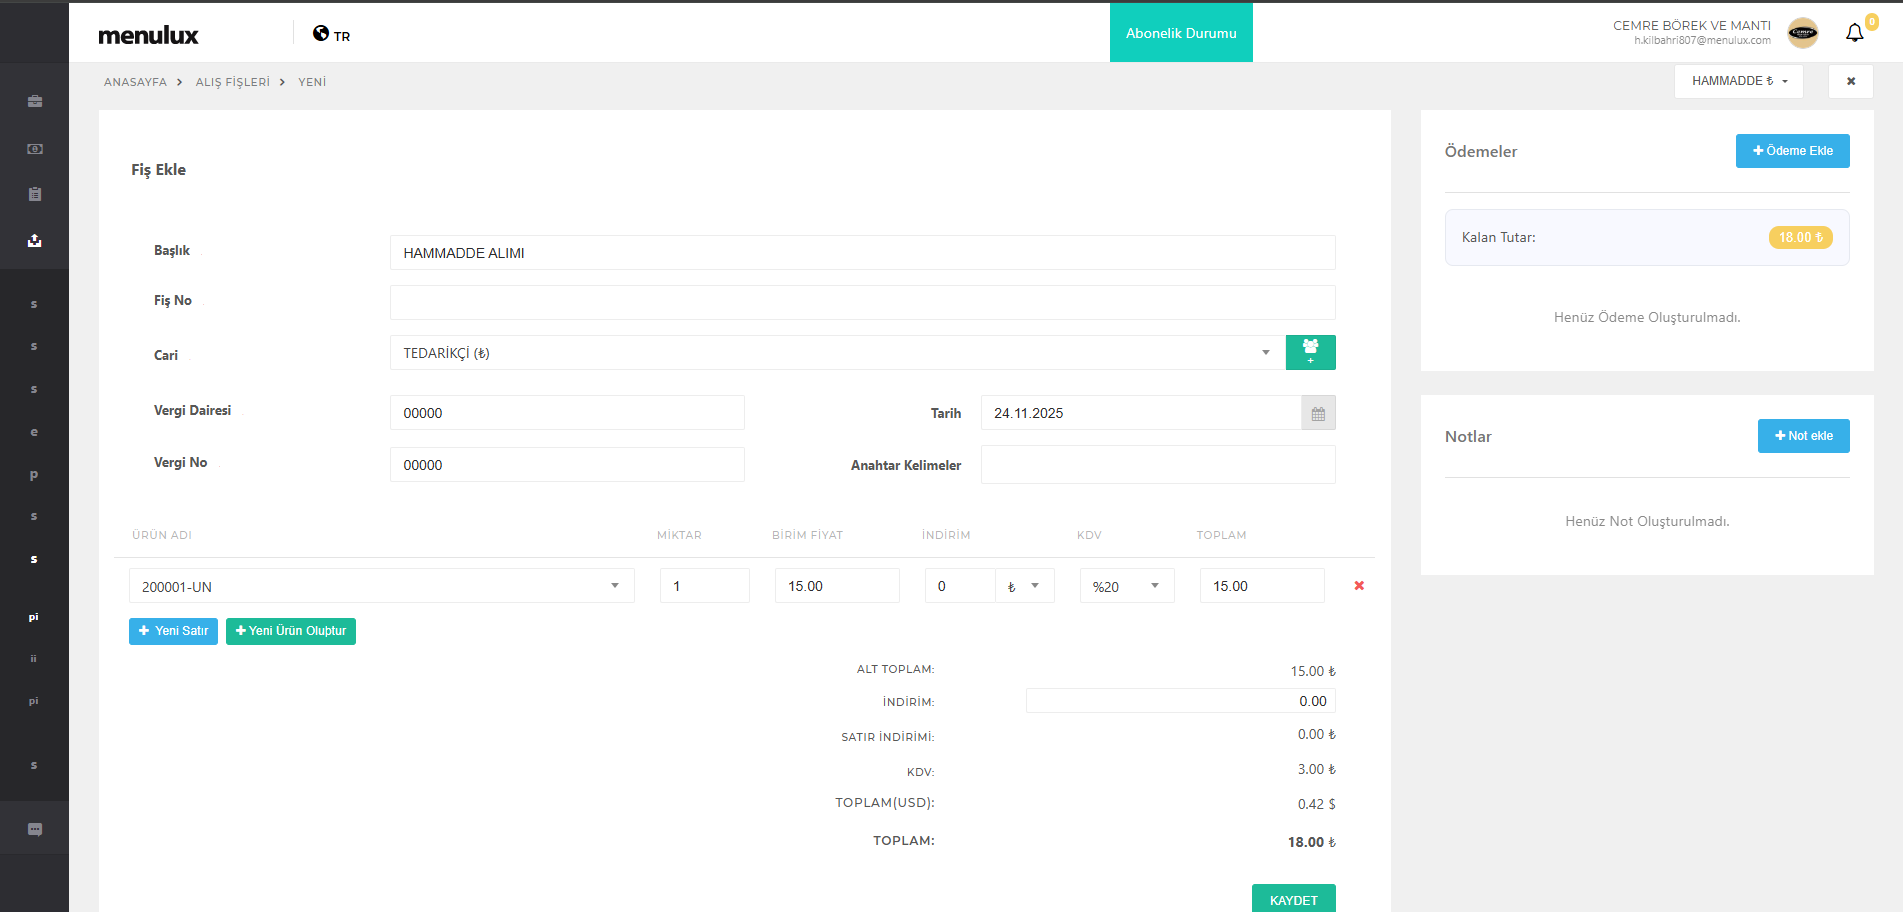This screenshot has width=1903, height=912.
Task: Click the Tarih date field
Action: pyautogui.click(x=1141, y=413)
